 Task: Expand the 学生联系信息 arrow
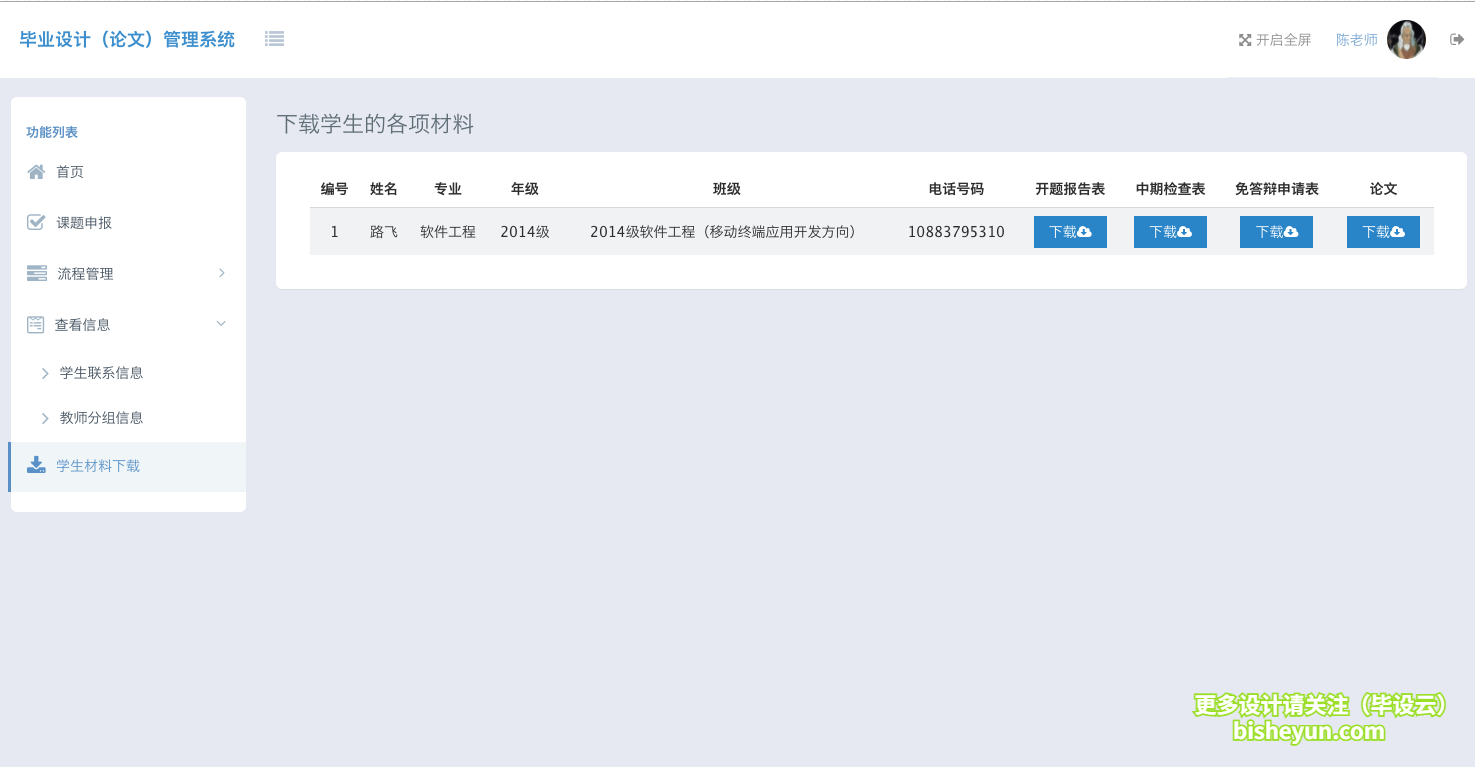click(x=45, y=372)
